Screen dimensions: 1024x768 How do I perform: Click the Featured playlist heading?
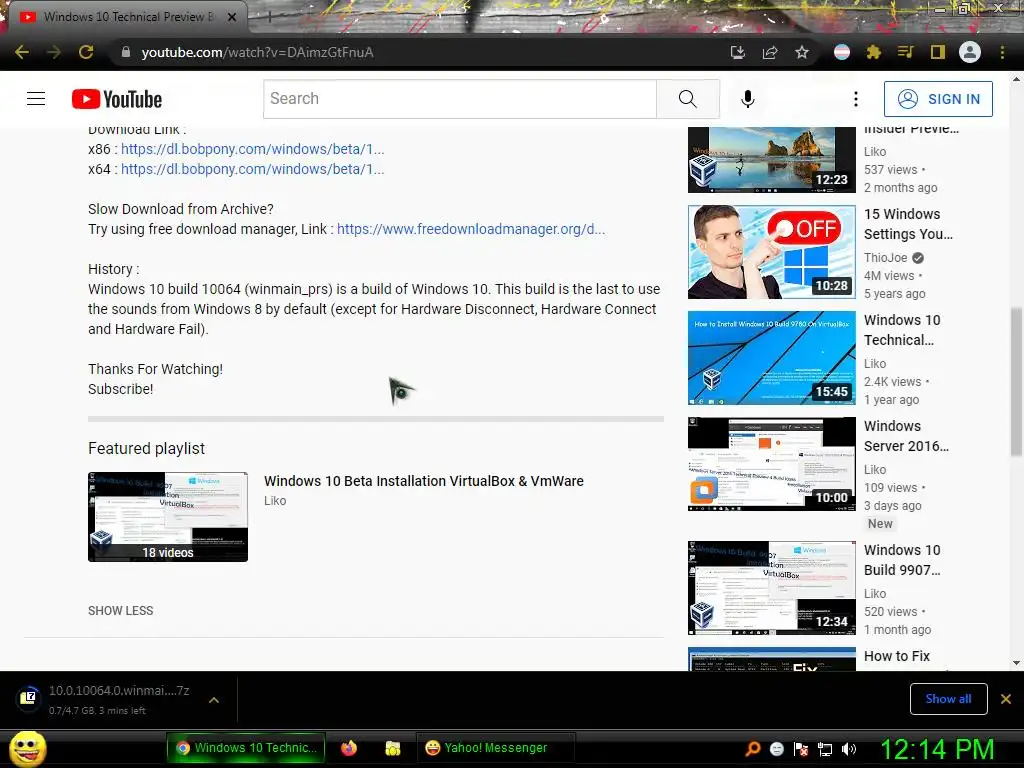coord(146,449)
